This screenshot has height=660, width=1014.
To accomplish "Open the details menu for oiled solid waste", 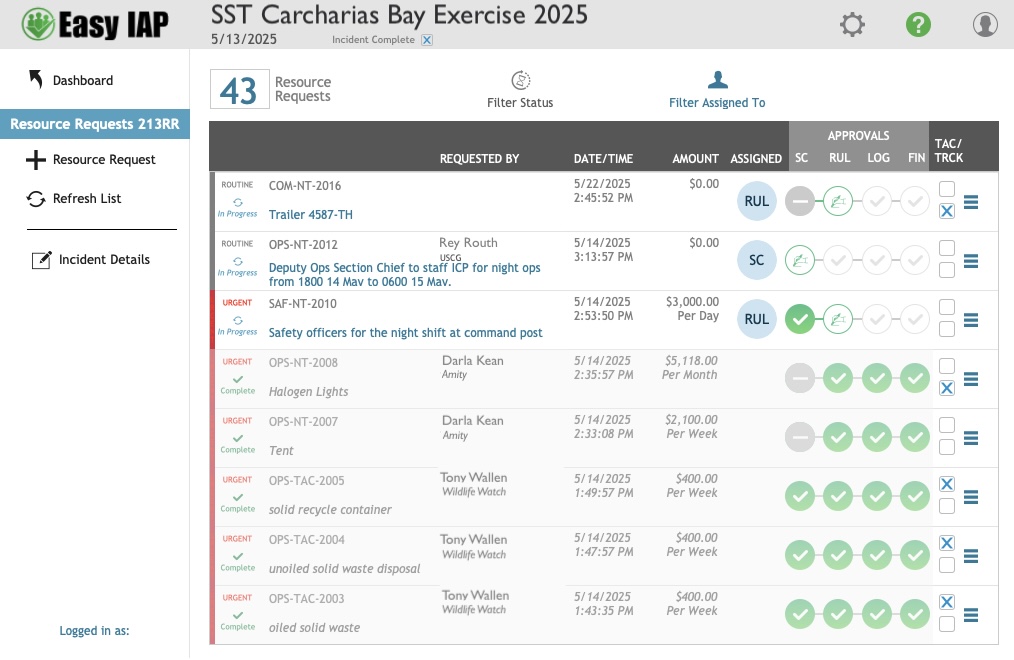I will (x=971, y=613).
